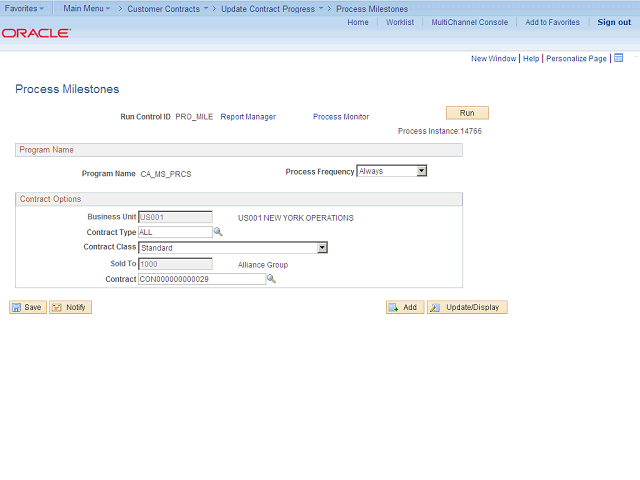Open the Main Menu dropdown
The image size is (640, 480).
click(86, 8)
